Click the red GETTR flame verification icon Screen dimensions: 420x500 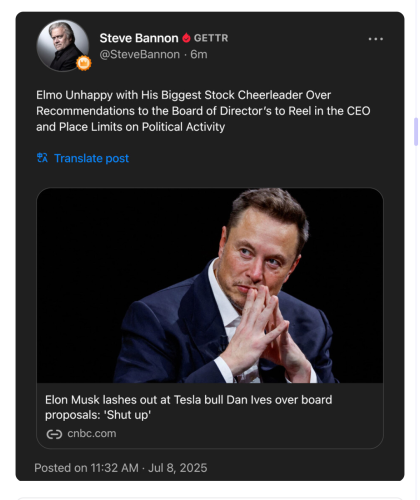pyautogui.click(x=186, y=38)
